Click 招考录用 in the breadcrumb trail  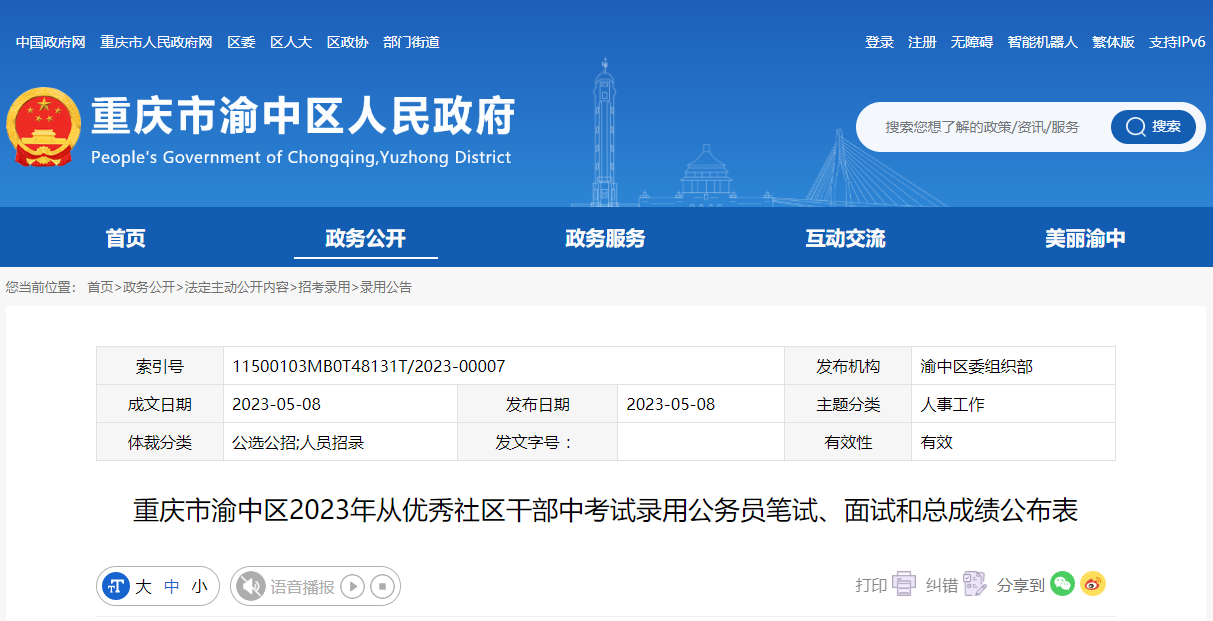click(324, 287)
